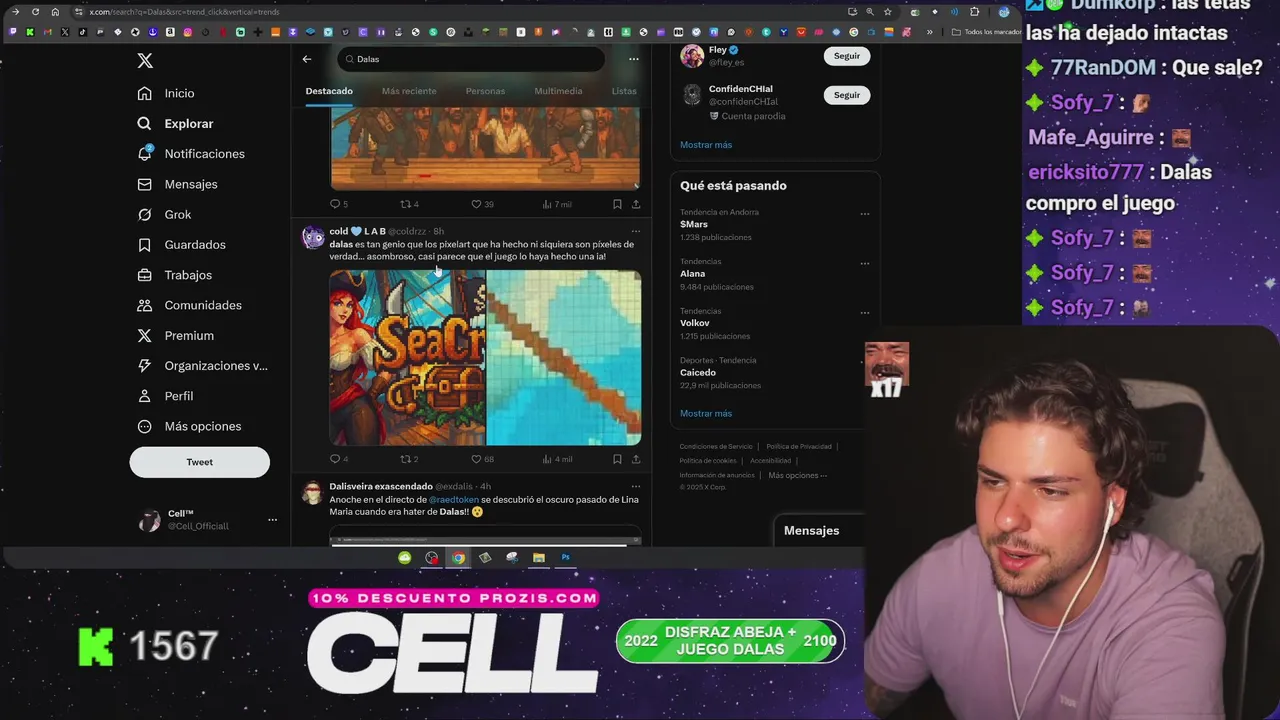Viewport: 1280px width, 720px height.
Task: Open options for Volkov trend
Action: click(865, 312)
